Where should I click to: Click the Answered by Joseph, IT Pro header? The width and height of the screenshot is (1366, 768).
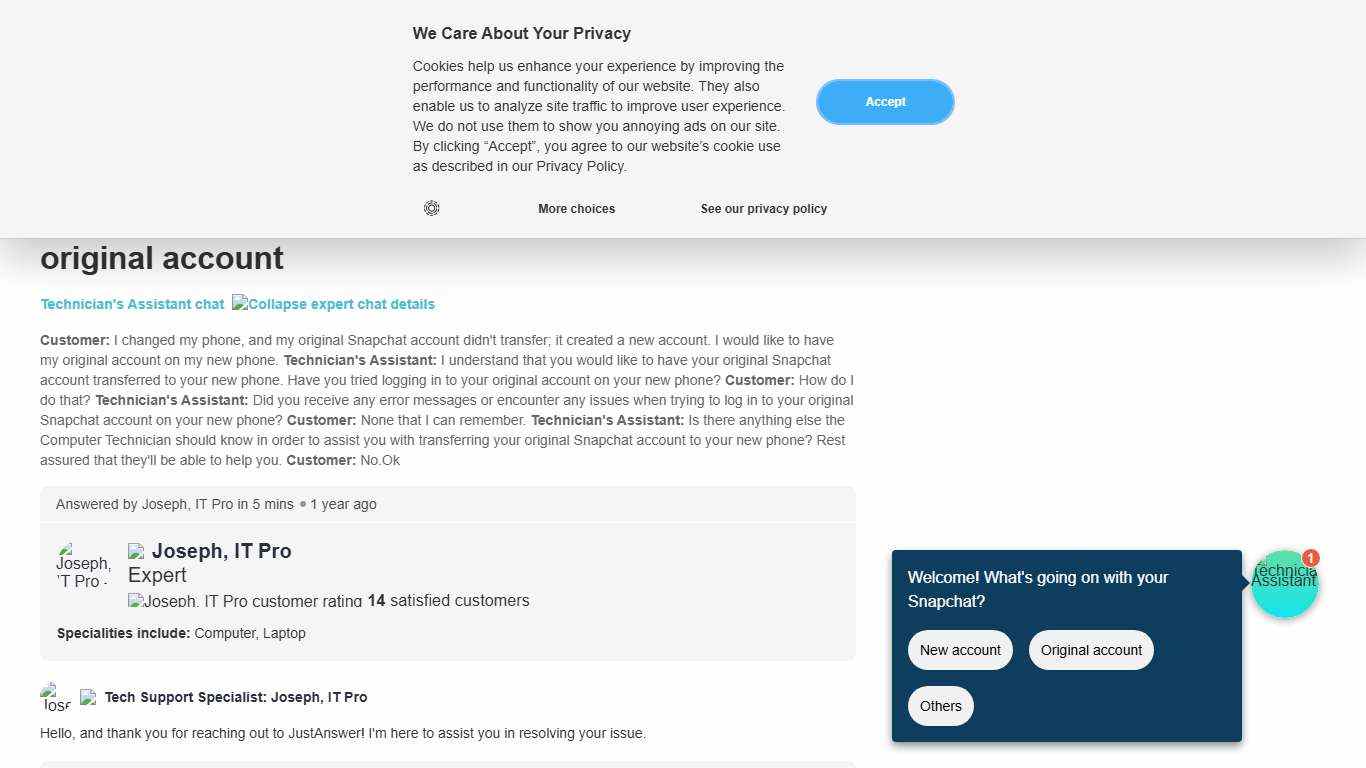point(216,504)
